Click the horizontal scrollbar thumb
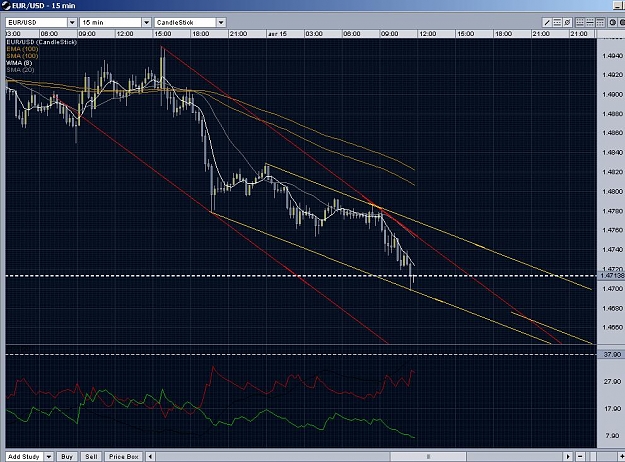The image size is (625, 462). tap(428, 456)
